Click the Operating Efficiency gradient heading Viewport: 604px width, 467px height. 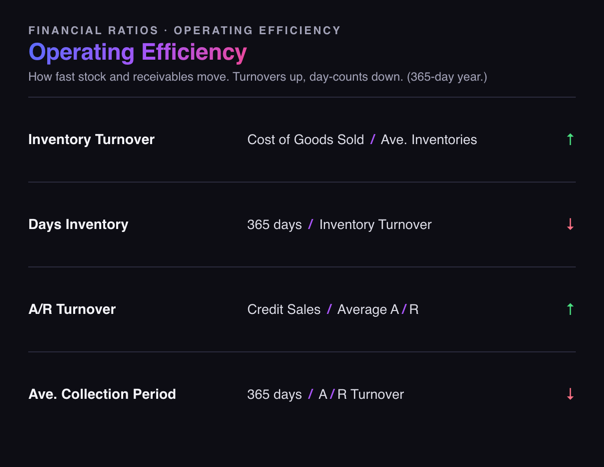[x=138, y=52]
